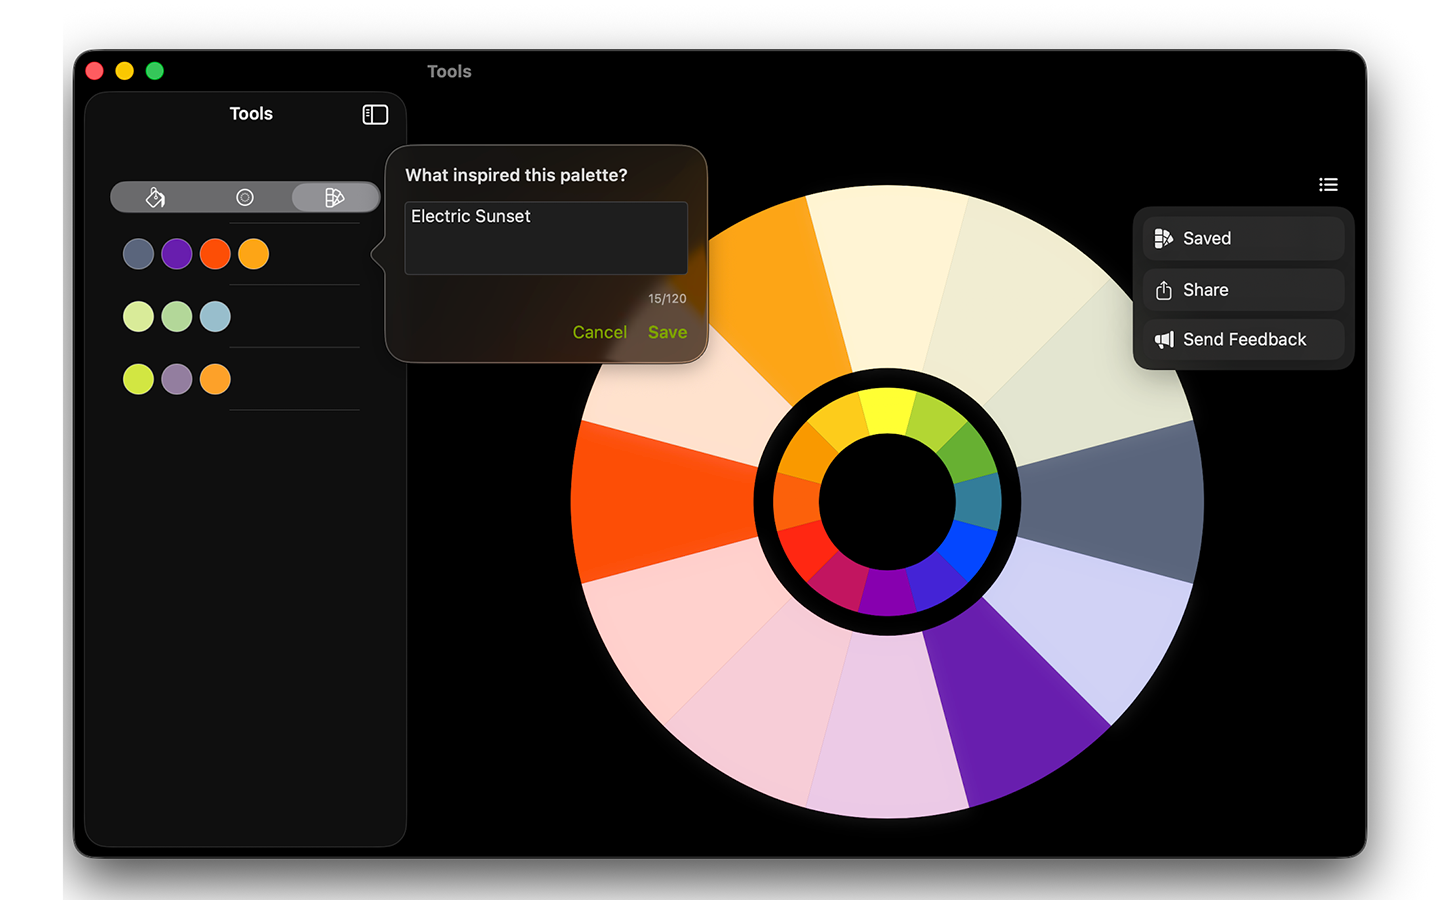The image size is (1440, 900).
Task: Select the circle wheel tab in segmented control
Action: (x=245, y=197)
